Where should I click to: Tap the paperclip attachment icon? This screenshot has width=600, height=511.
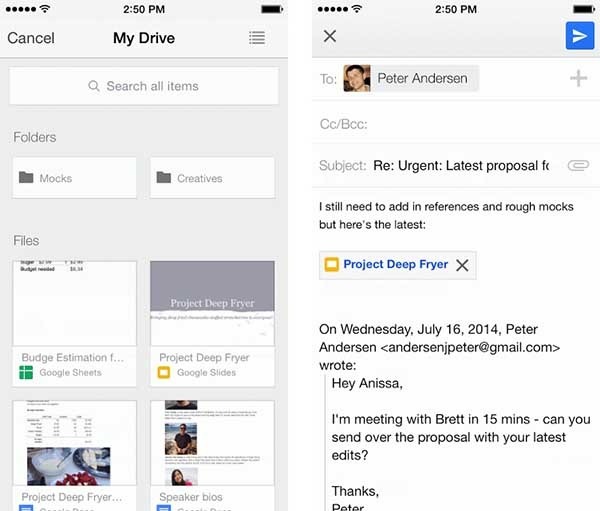click(577, 165)
